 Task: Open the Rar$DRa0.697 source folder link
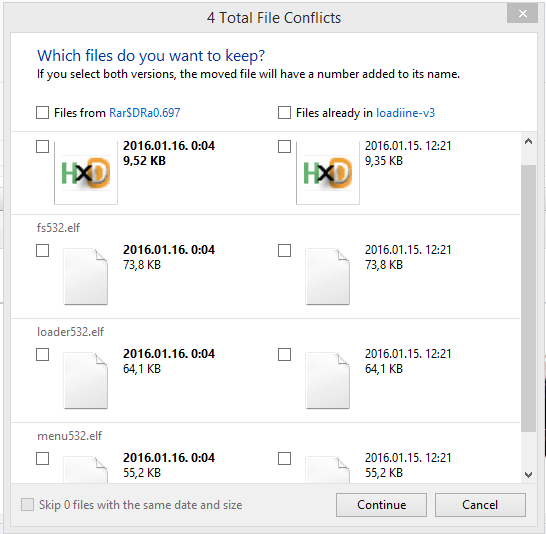145,113
